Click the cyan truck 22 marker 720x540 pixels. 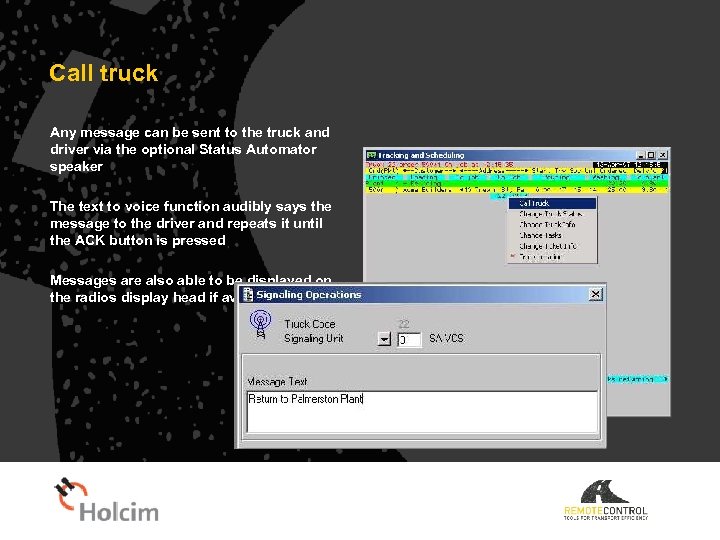point(501,196)
